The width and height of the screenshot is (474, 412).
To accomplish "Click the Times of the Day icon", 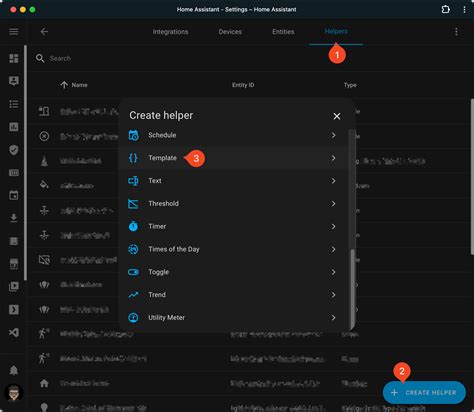I will (x=133, y=249).
